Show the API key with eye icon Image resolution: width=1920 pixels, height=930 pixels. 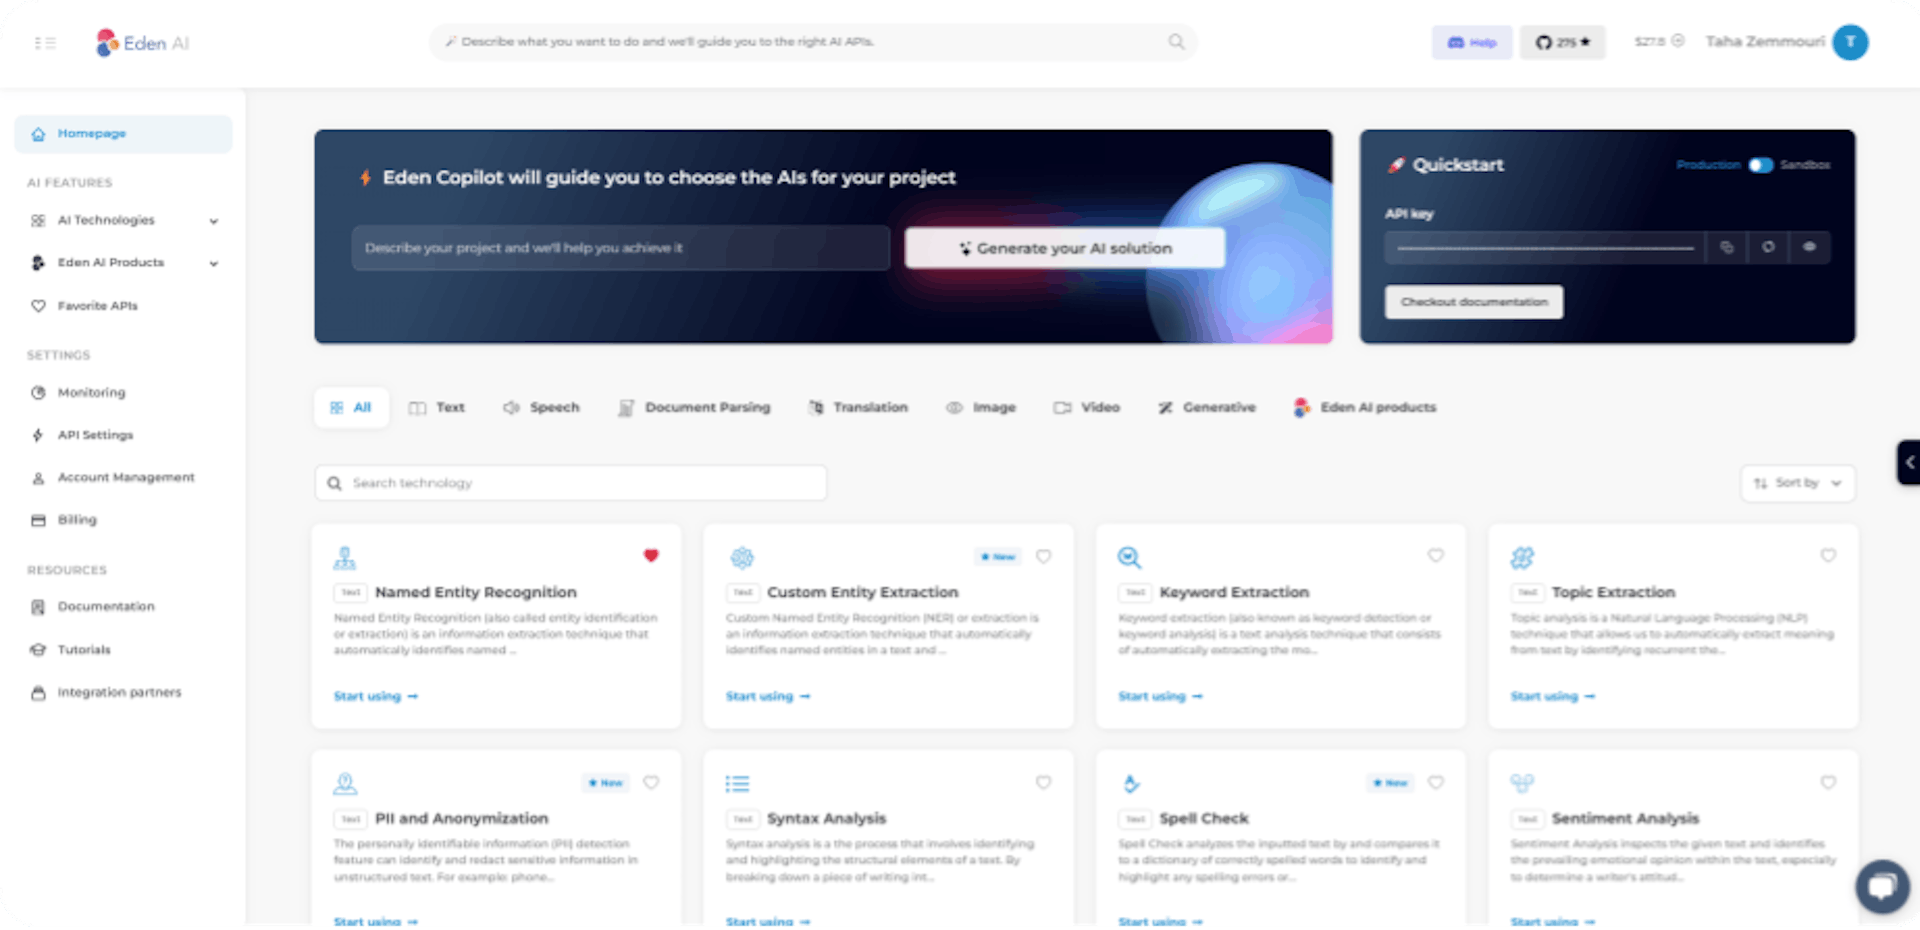[x=1809, y=247]
